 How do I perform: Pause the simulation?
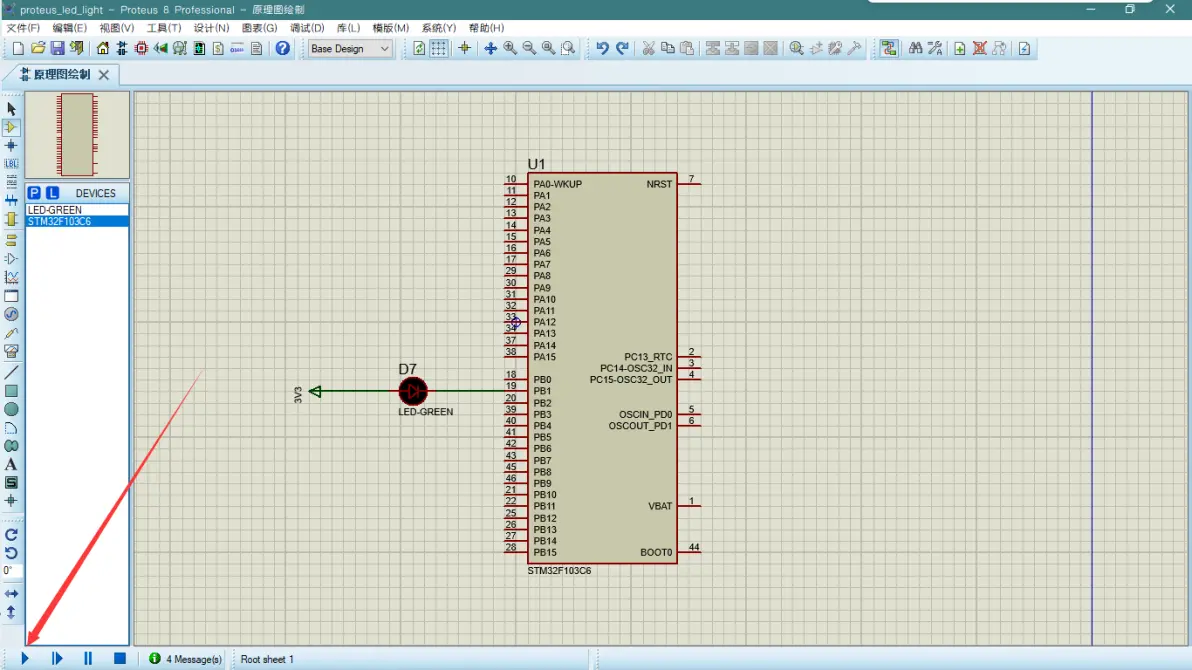(x=88, y=659)
